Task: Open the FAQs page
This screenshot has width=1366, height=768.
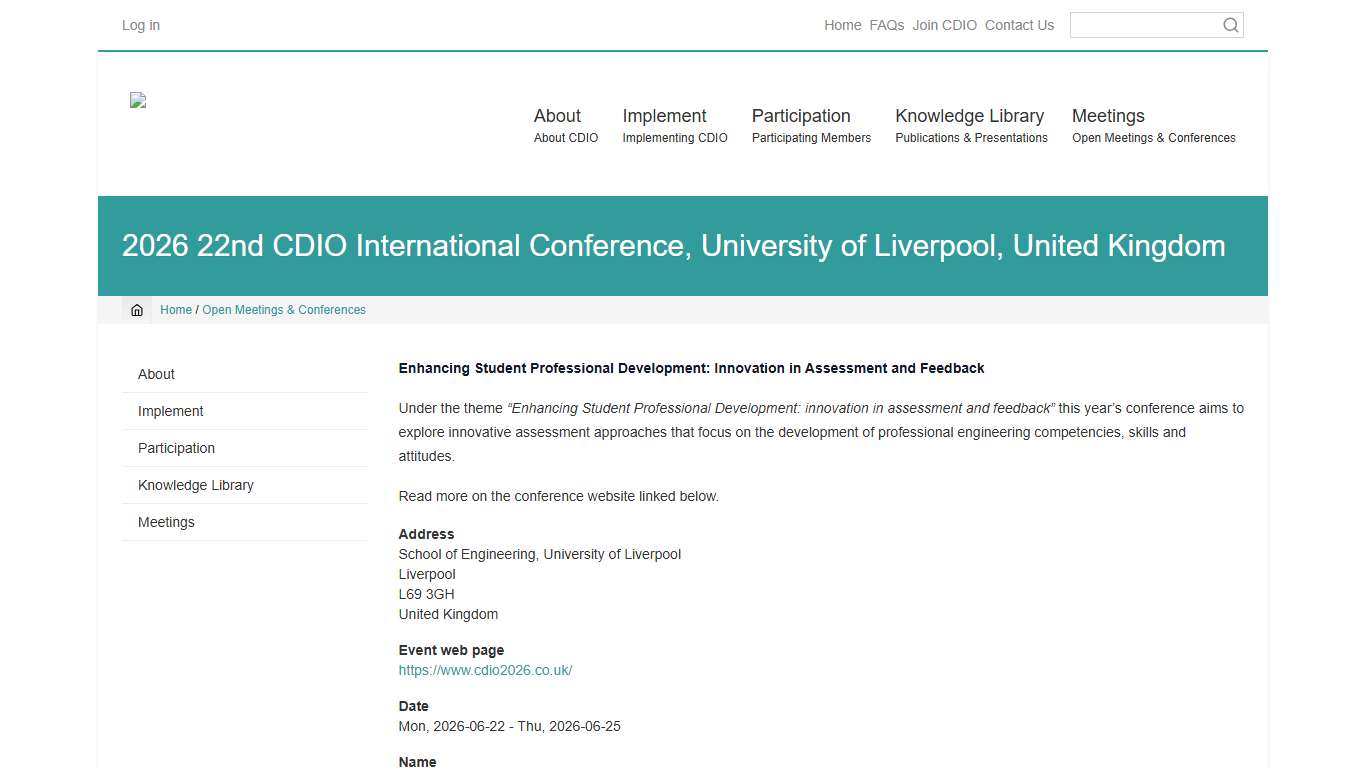Action: [887, 25]
